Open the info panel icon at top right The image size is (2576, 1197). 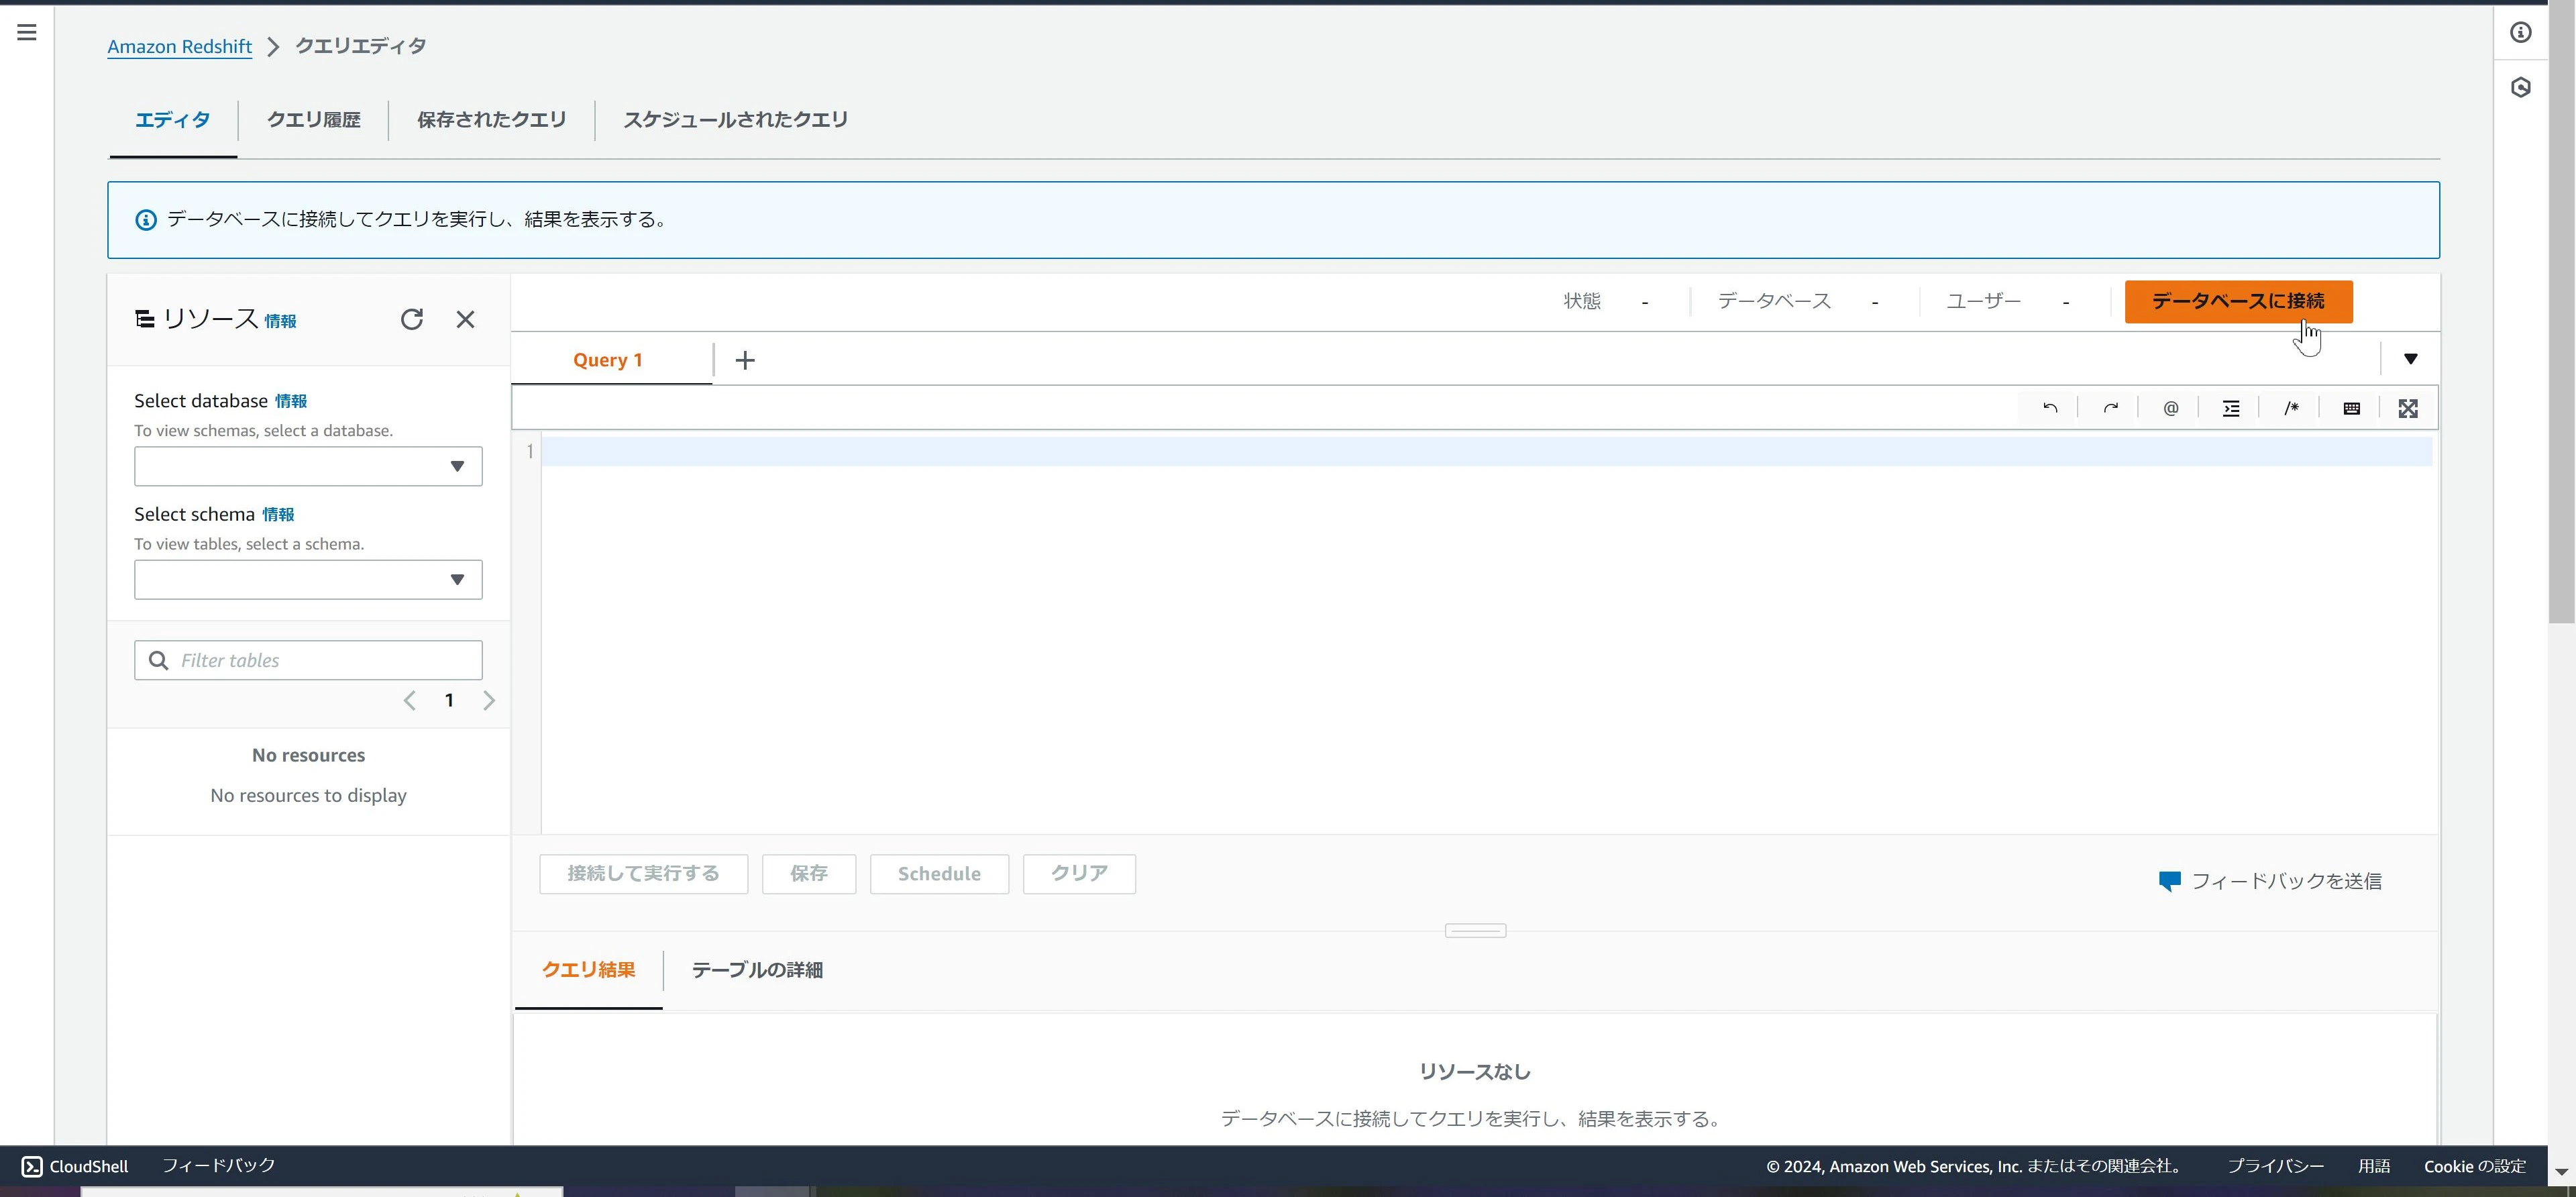pos(2521,32)
